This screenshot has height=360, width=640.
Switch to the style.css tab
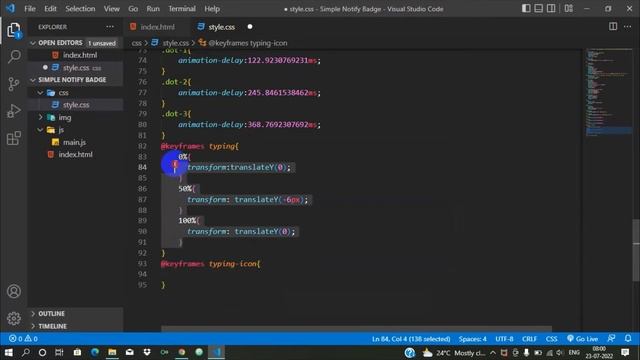coord(221,27)
